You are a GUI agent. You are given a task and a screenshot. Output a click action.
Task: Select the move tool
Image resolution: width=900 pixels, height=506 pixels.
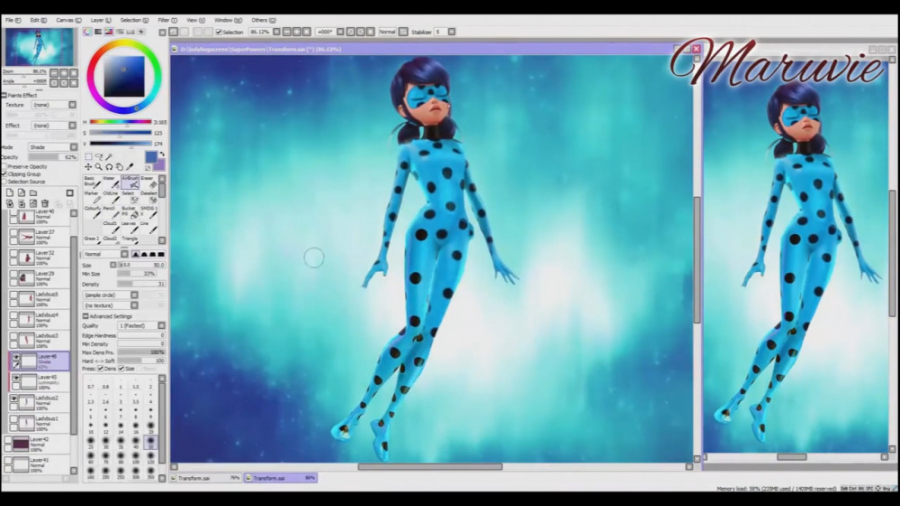tap(88, 167)
